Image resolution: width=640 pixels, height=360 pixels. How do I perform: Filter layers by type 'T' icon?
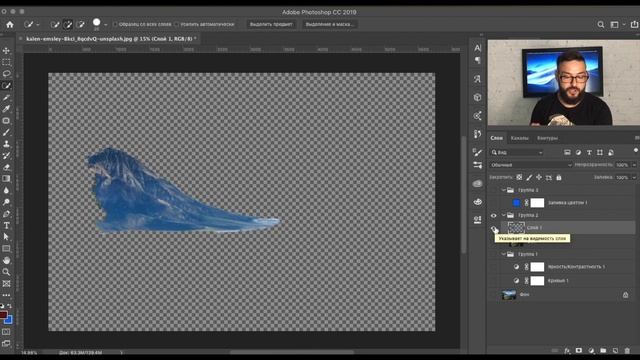(x=589, y=152)
